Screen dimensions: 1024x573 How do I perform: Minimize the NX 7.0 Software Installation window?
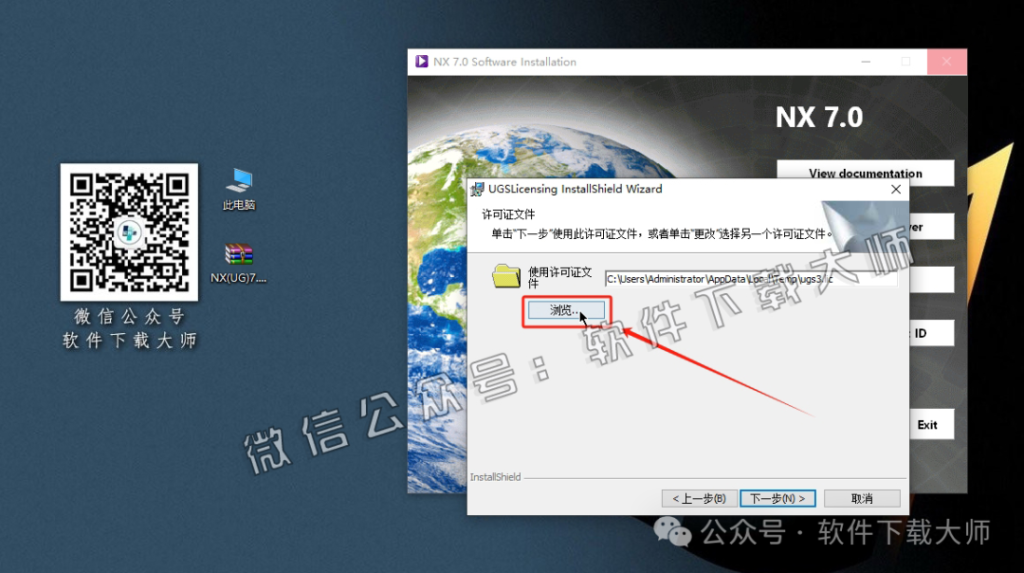[x=866, y=62]
